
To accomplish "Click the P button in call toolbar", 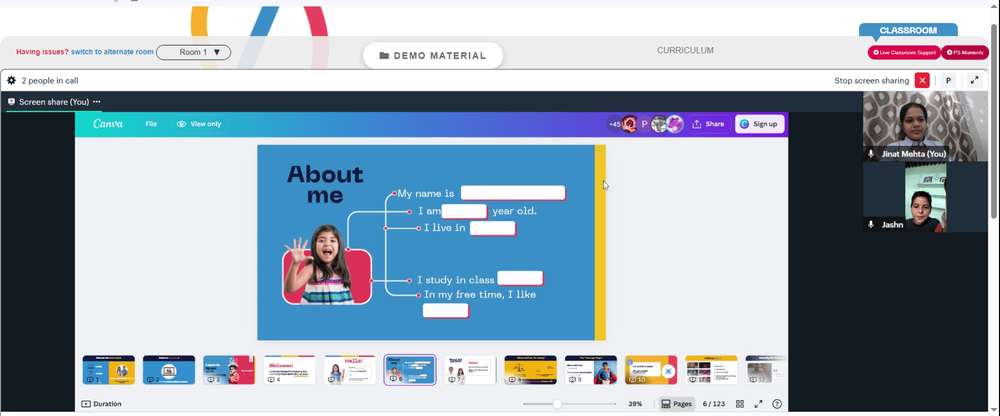I will [x=948, y=80].
